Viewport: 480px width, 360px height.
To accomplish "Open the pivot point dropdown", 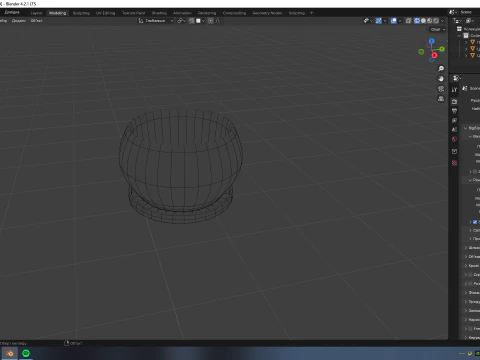I will coord(181,21).
